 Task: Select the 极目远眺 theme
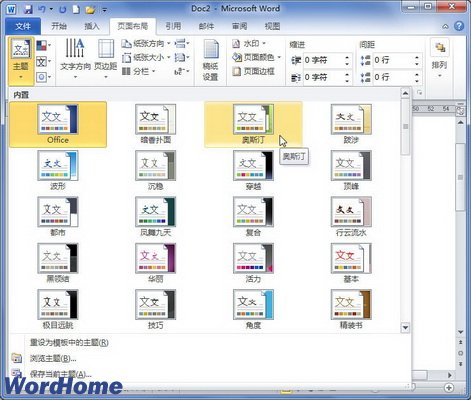point(58,310)
